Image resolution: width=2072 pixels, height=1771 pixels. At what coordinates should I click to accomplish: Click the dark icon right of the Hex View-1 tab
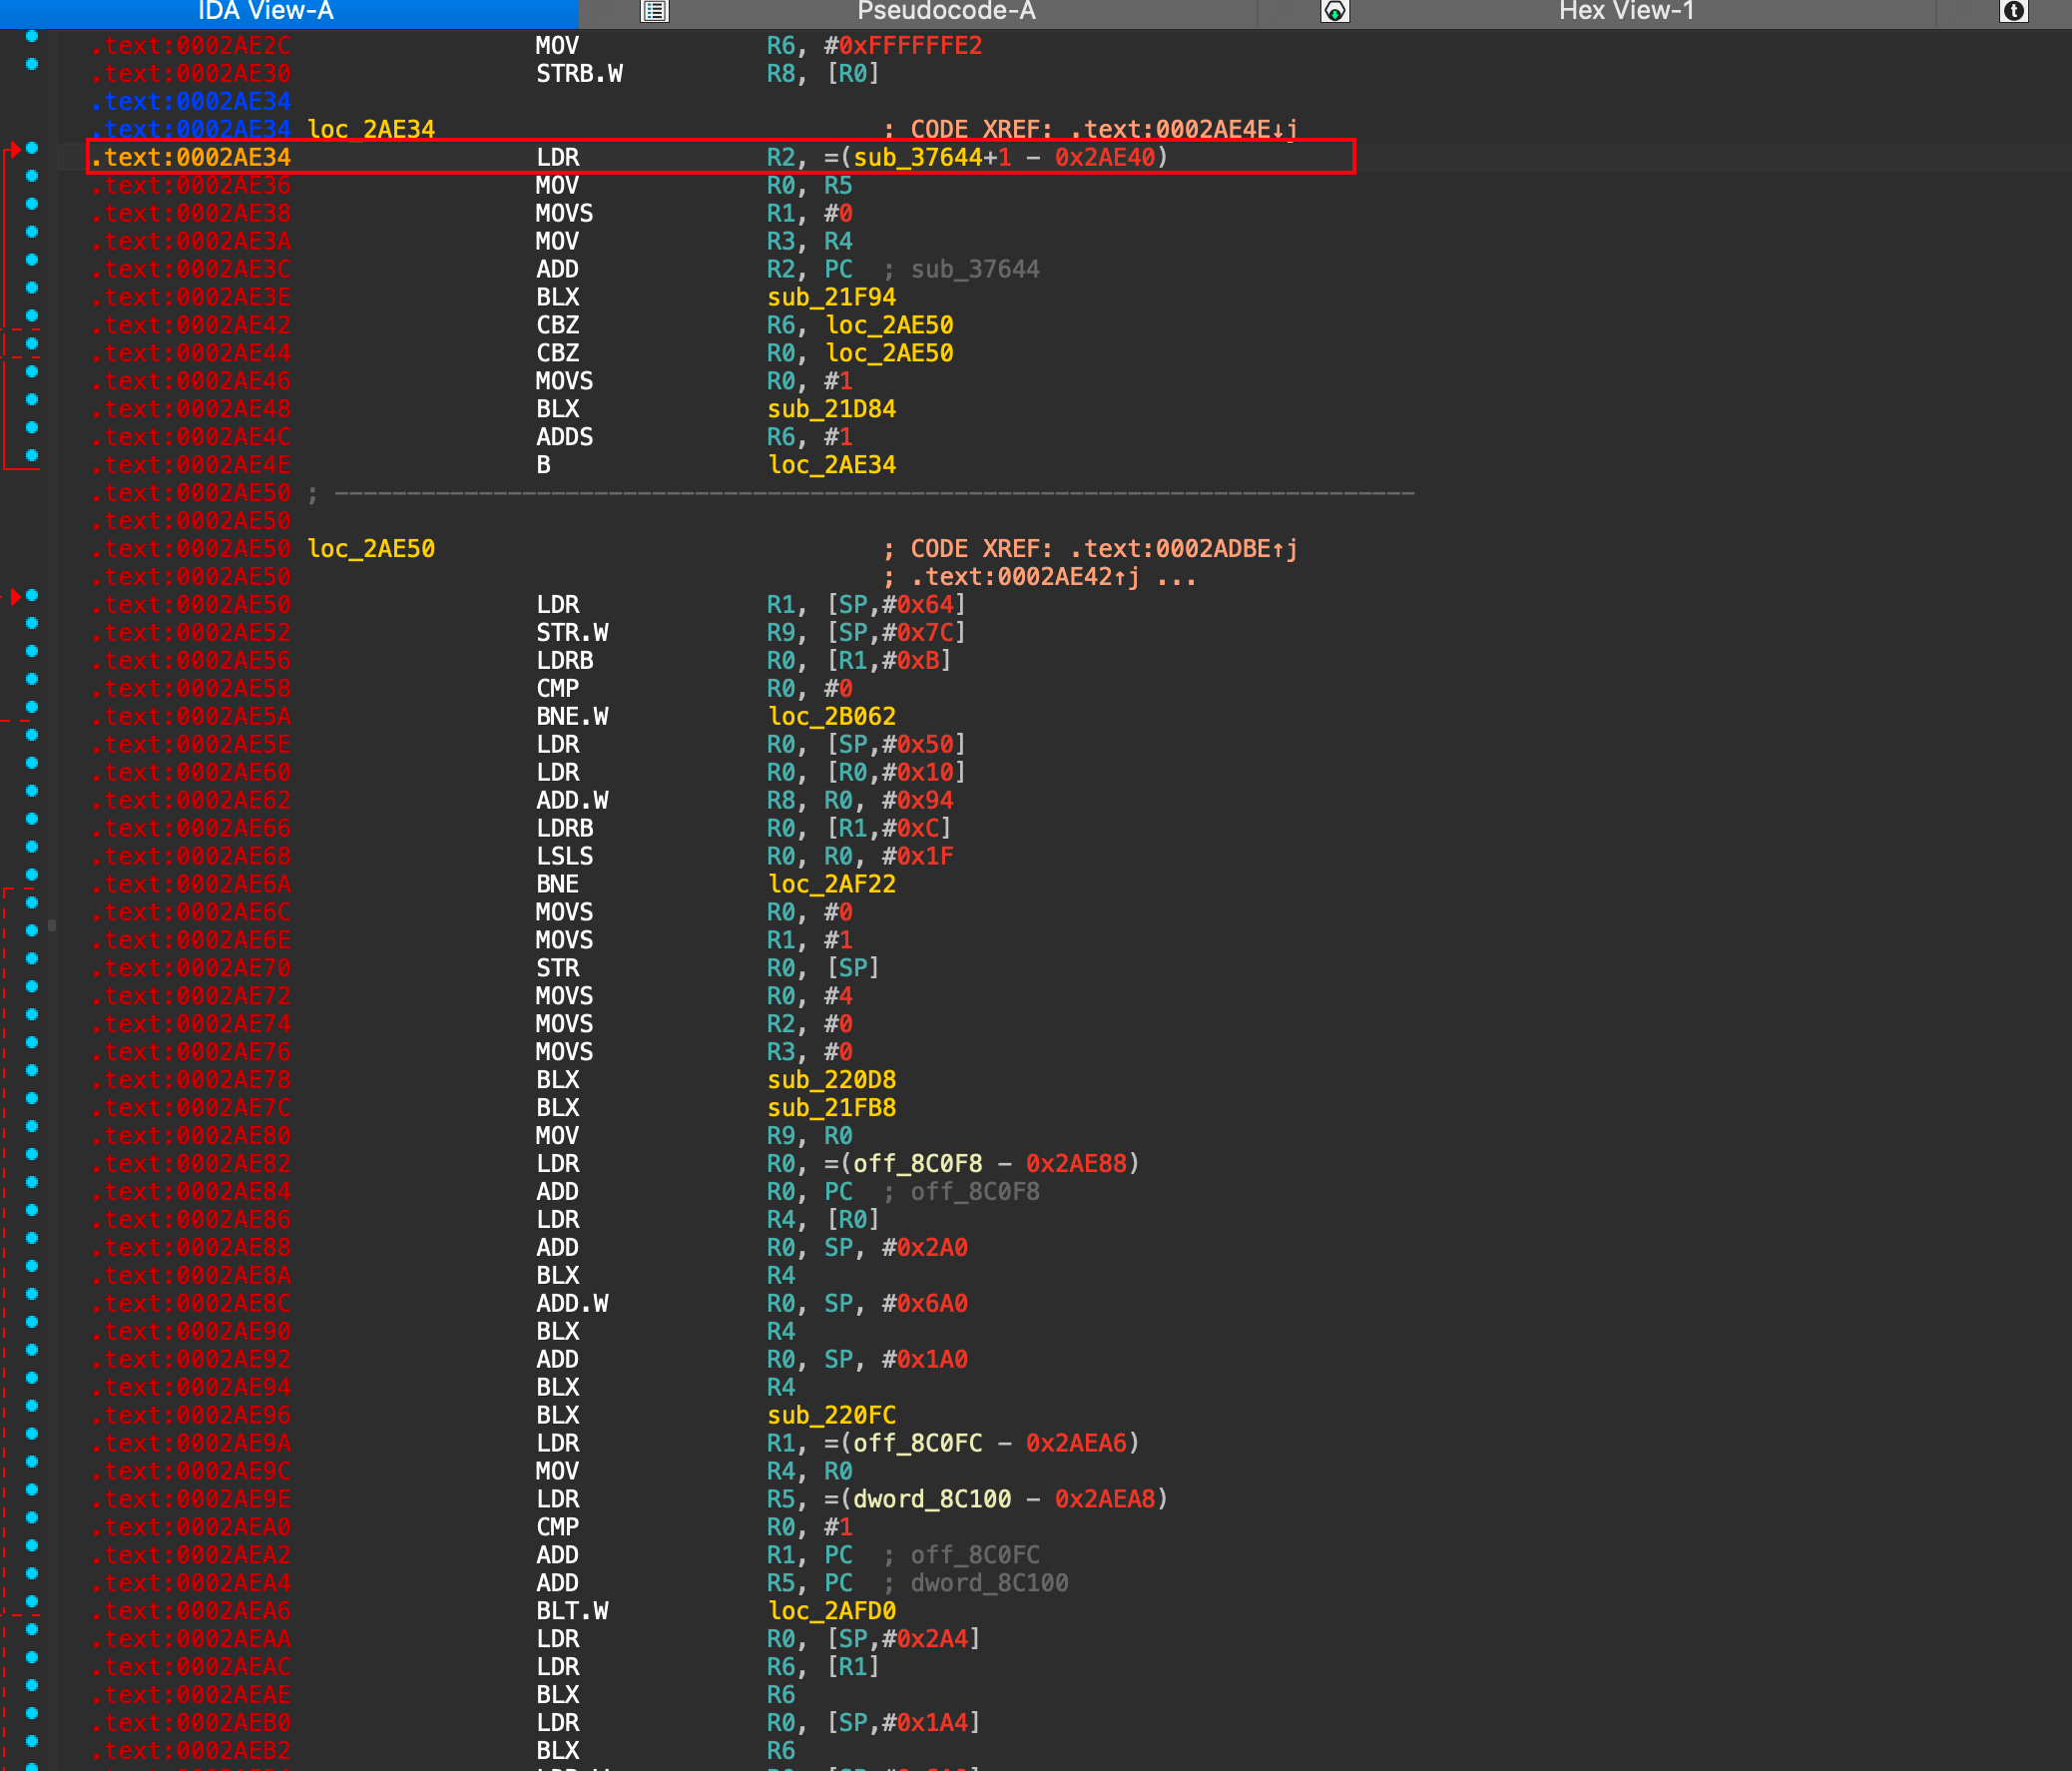pyautogui.click(x=2014, y=12)
